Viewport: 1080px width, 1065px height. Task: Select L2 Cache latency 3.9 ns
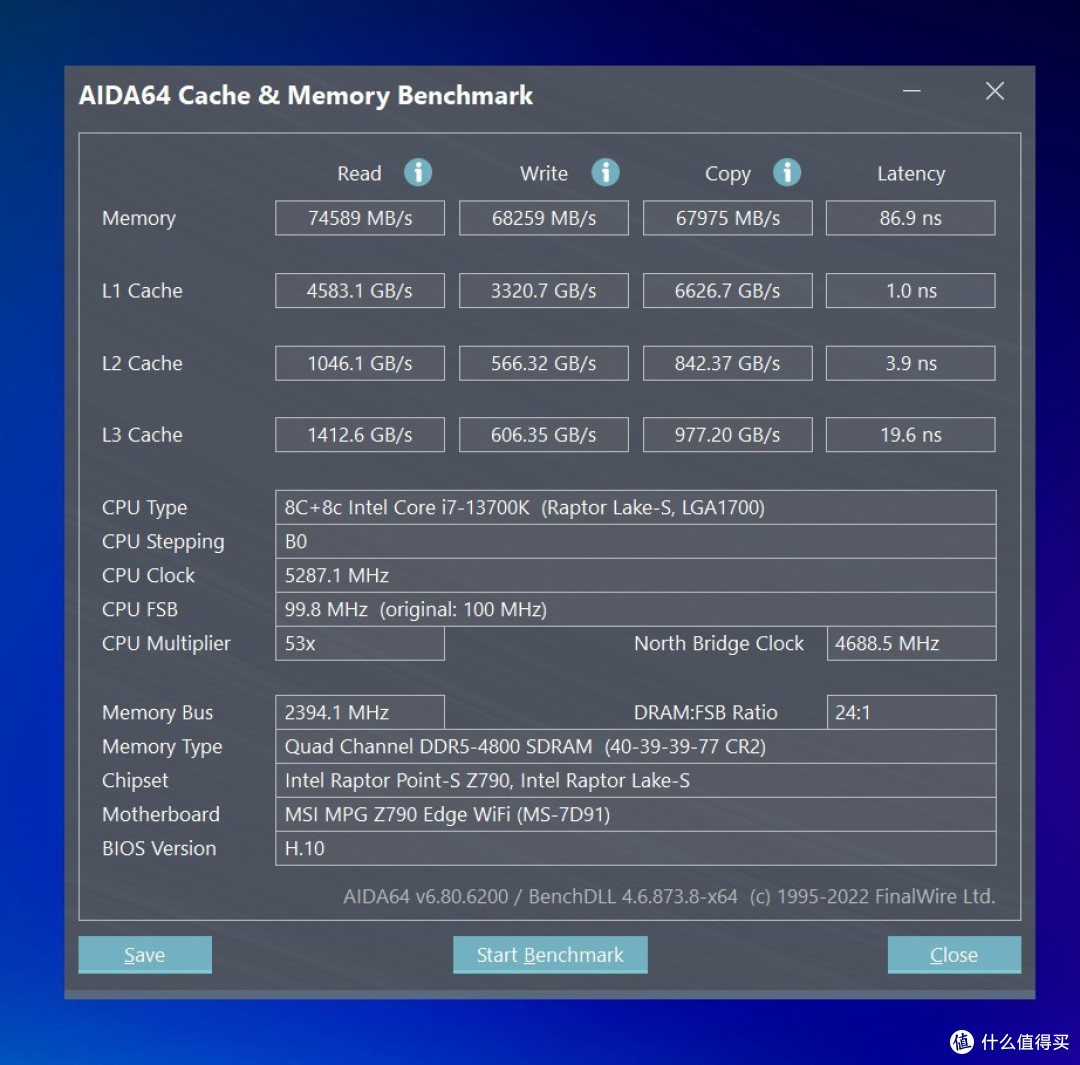tap(911, 363)
